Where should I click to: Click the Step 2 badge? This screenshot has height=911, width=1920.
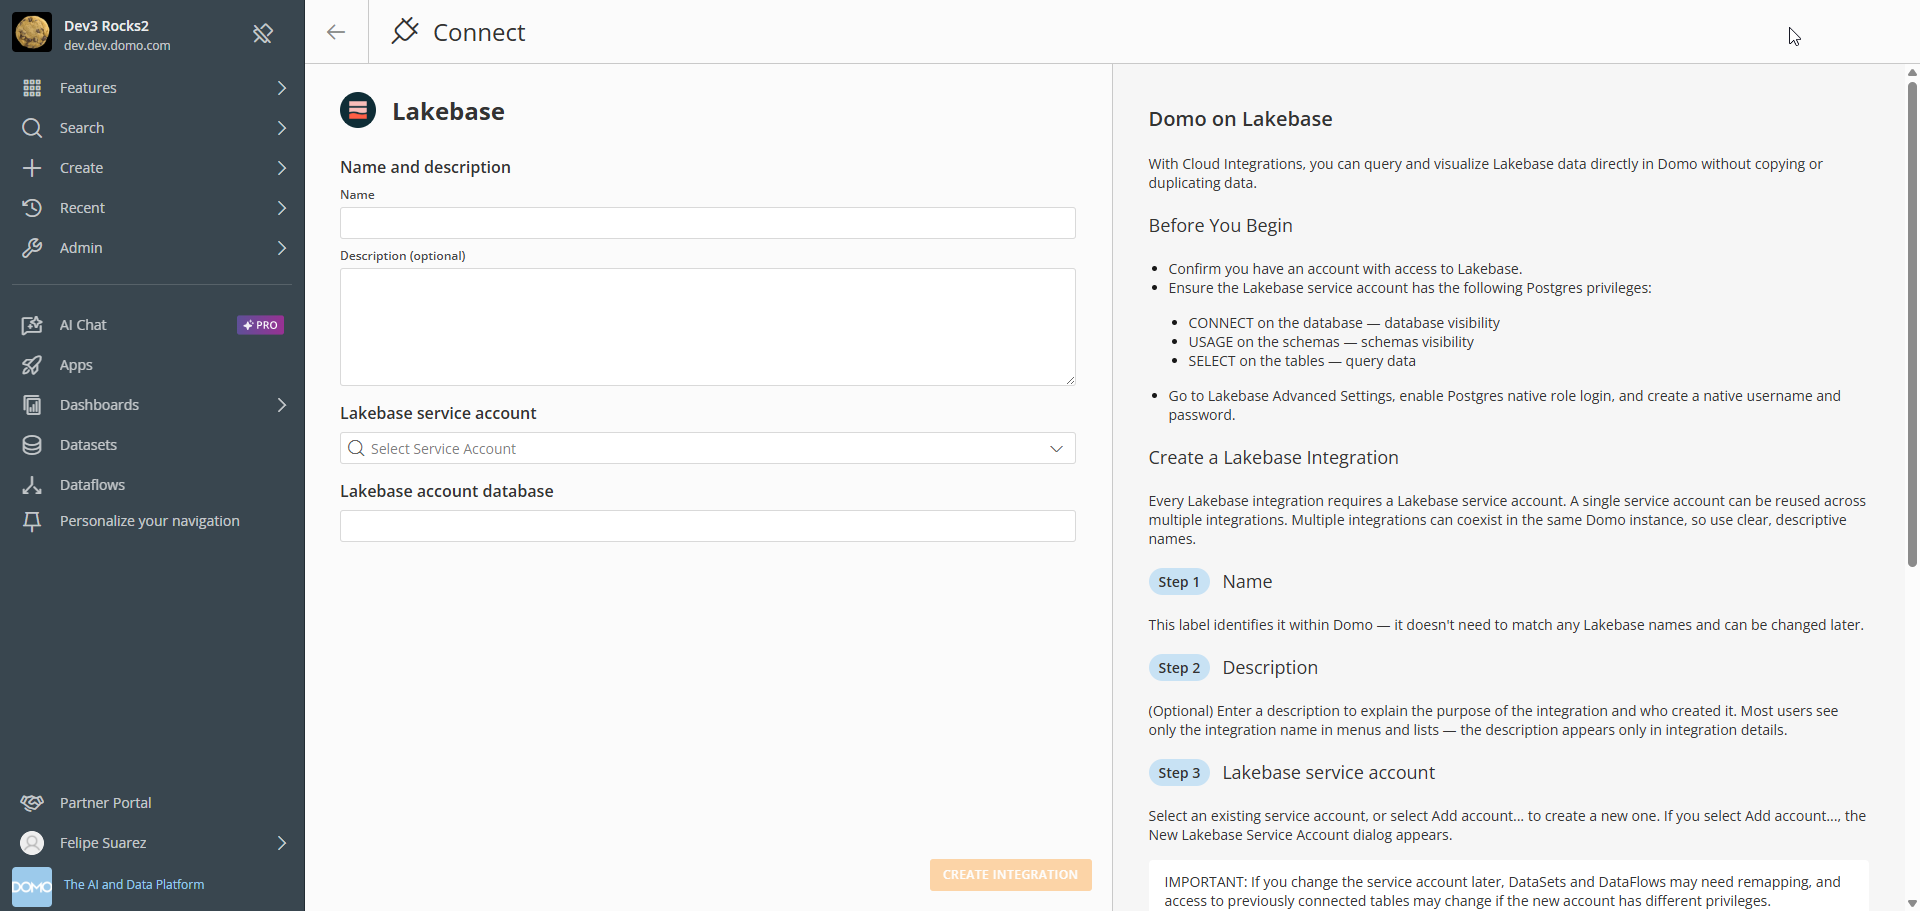1179,668
